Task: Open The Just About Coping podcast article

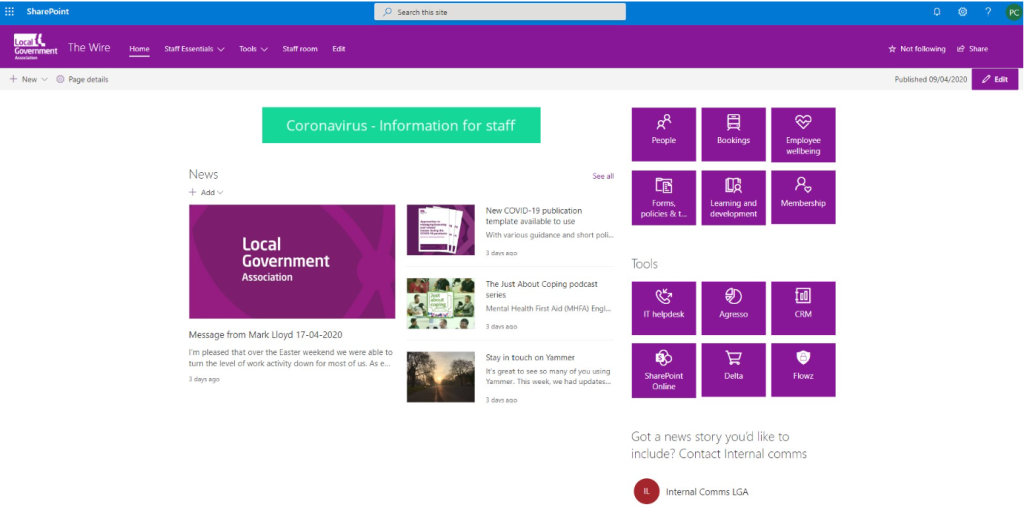Action: [541, 289]
